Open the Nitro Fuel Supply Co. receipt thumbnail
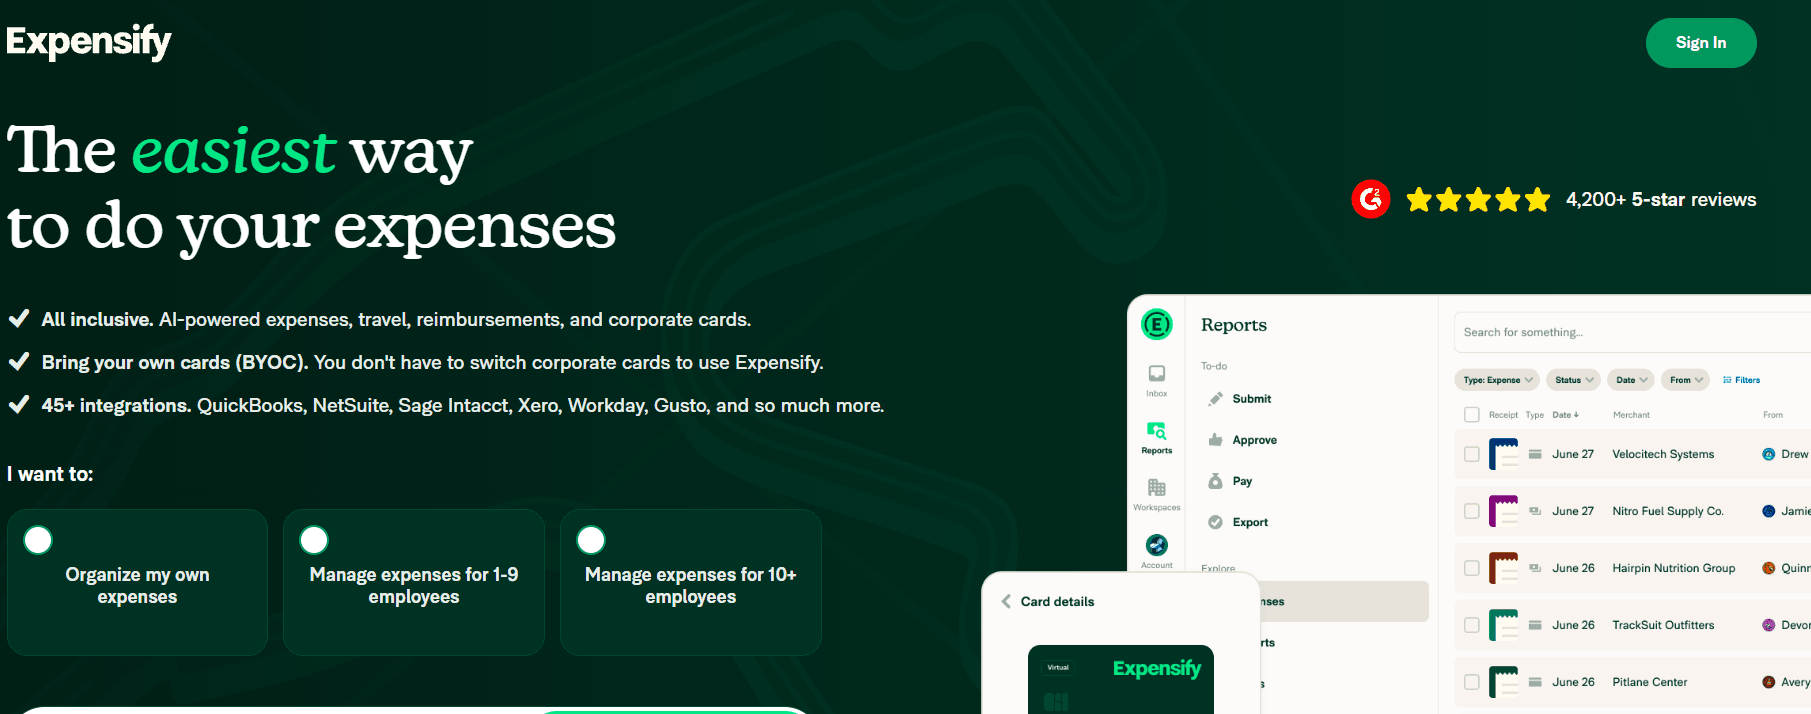 (1503, 511)
